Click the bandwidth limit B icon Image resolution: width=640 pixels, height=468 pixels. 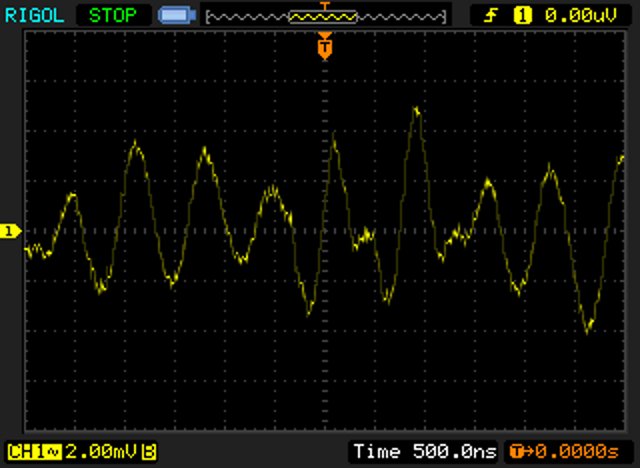click(x=149, y=452)
